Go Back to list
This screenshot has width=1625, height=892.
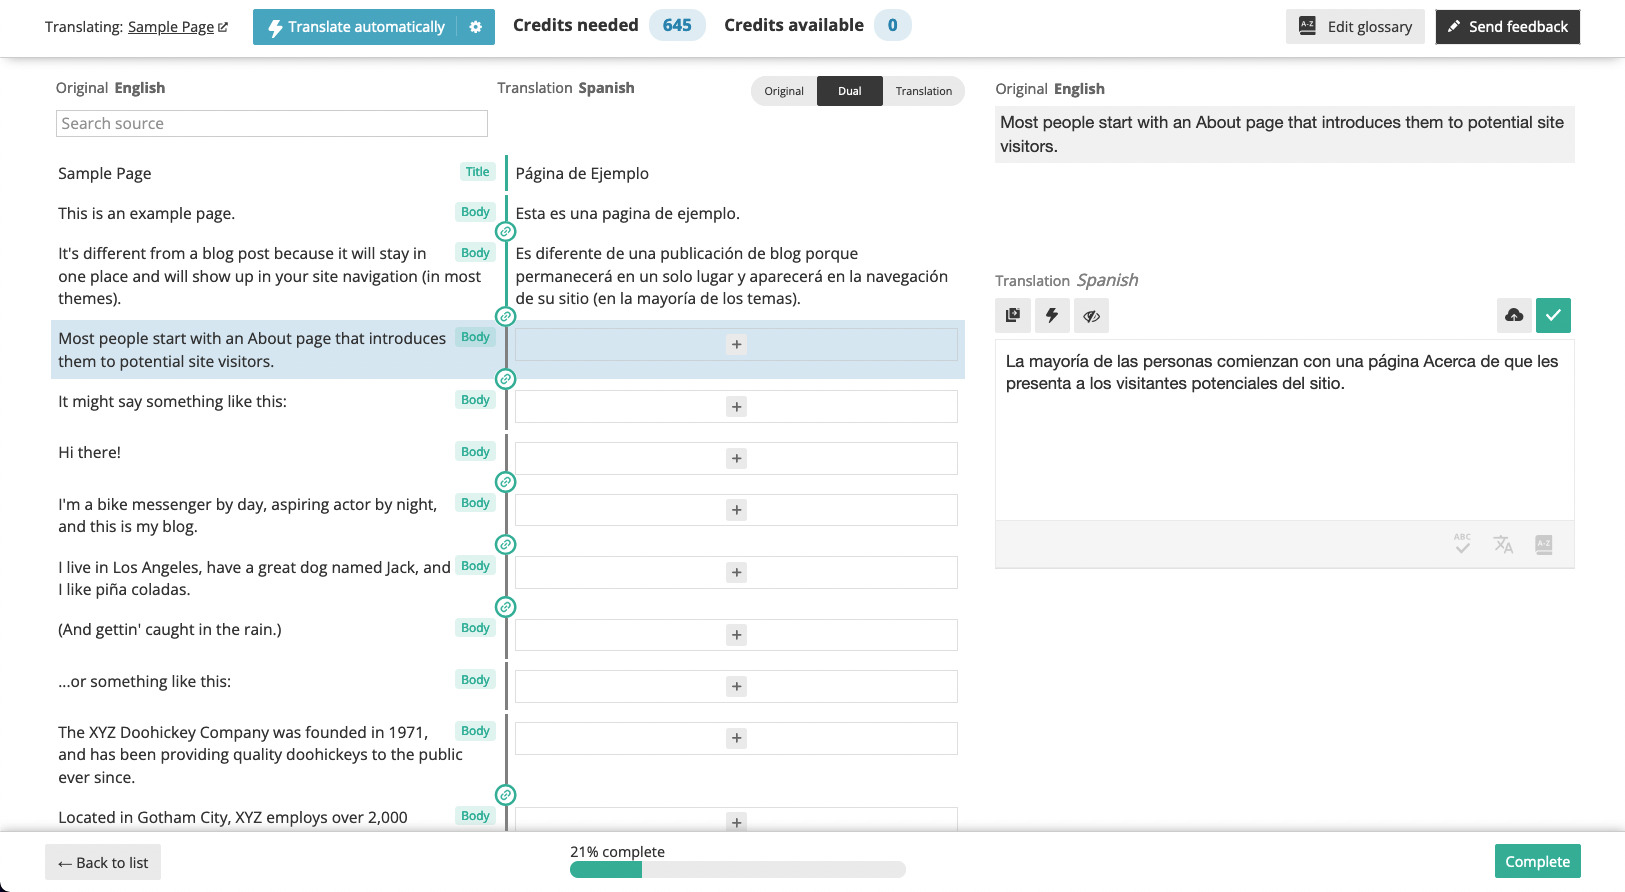click(x=103, y=862)
